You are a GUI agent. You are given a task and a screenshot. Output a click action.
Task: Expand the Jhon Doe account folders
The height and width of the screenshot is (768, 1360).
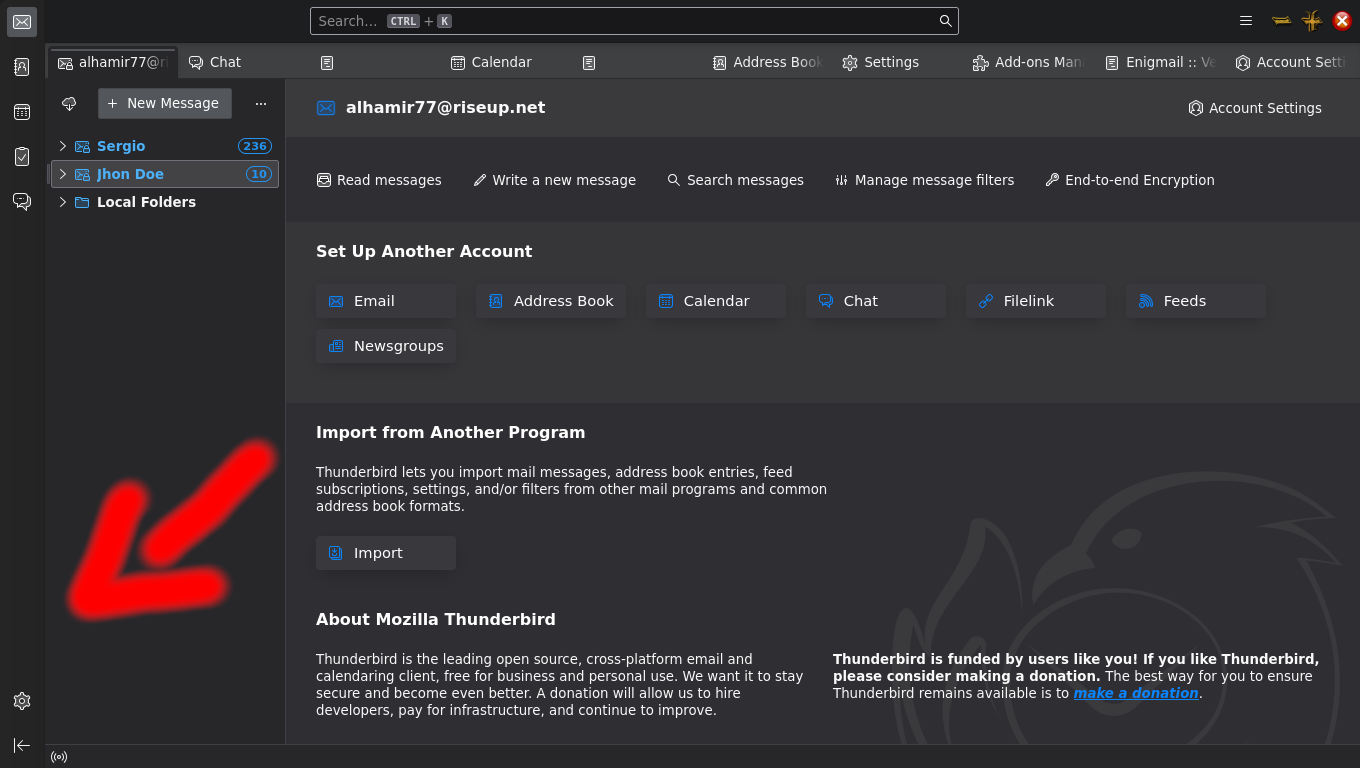62,174
